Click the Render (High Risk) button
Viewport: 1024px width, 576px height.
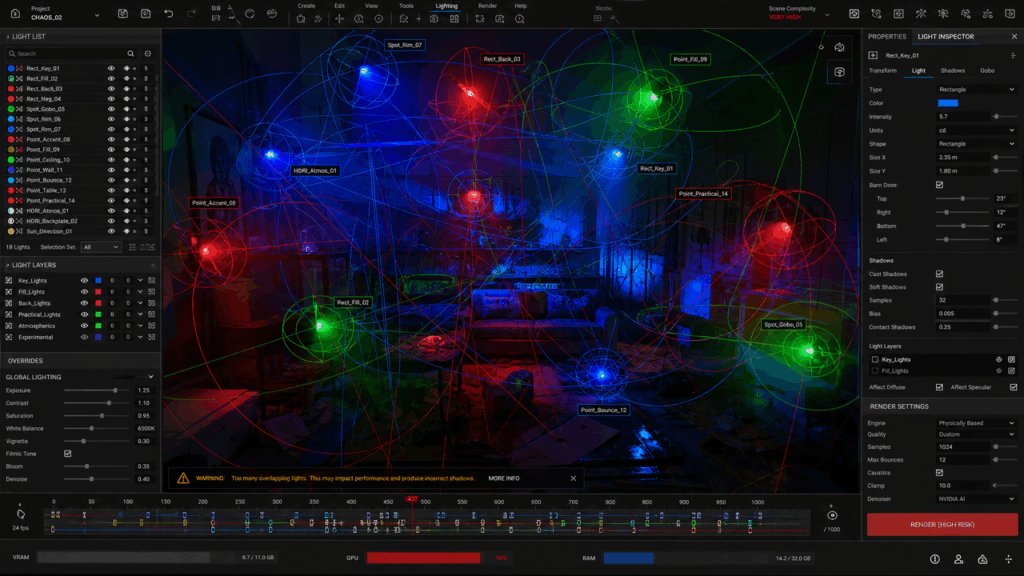click(942, 524)
